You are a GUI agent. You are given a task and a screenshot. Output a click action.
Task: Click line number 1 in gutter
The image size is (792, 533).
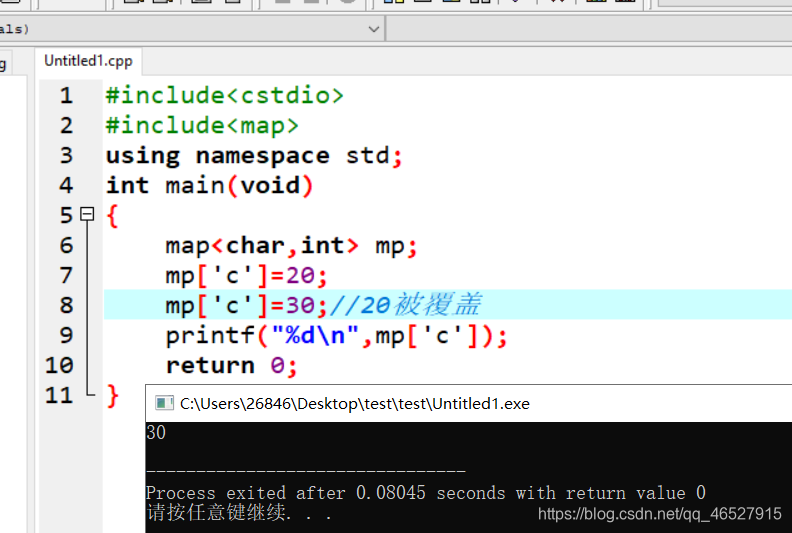click(x=66, y=95)
